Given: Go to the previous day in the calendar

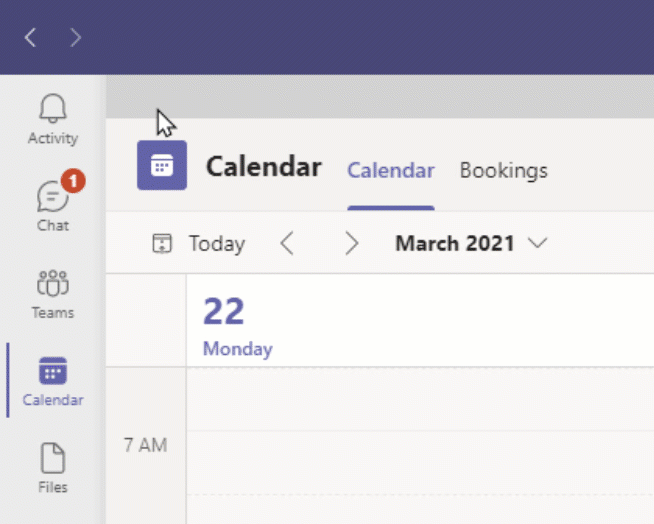Looking at the screenshot, I should click(287, 243).
